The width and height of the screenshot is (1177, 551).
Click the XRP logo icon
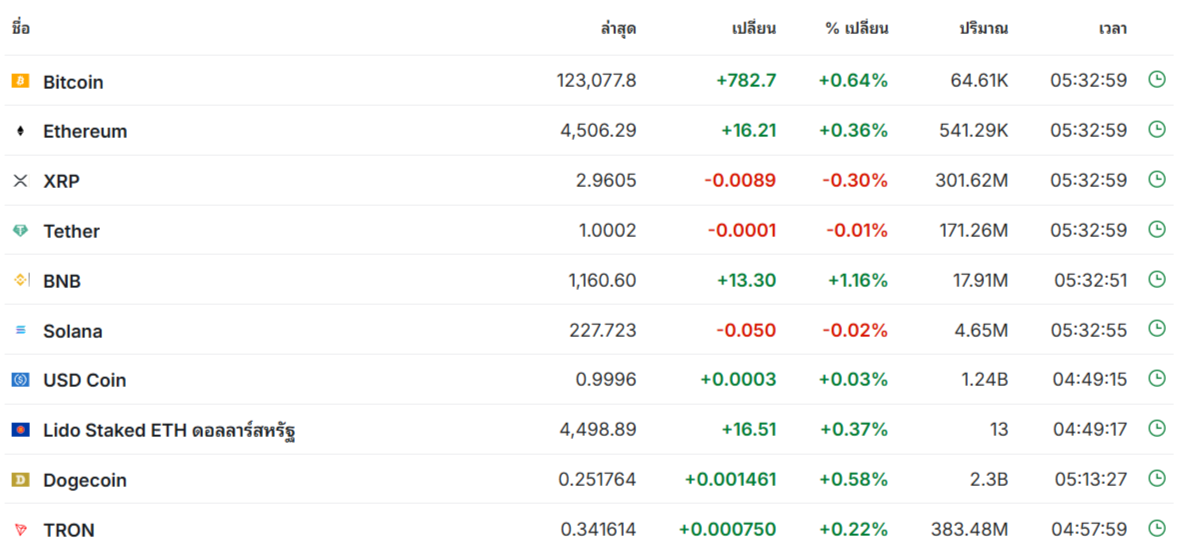pyautogui.click(x=20, y=181)
